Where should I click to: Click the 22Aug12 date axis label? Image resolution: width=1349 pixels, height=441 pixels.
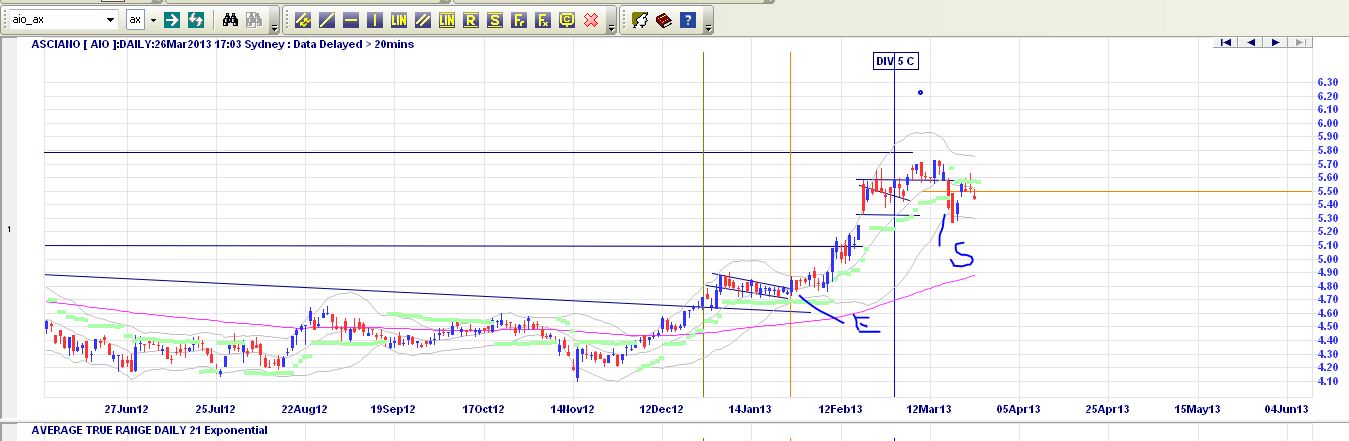(x=305, y=409)
